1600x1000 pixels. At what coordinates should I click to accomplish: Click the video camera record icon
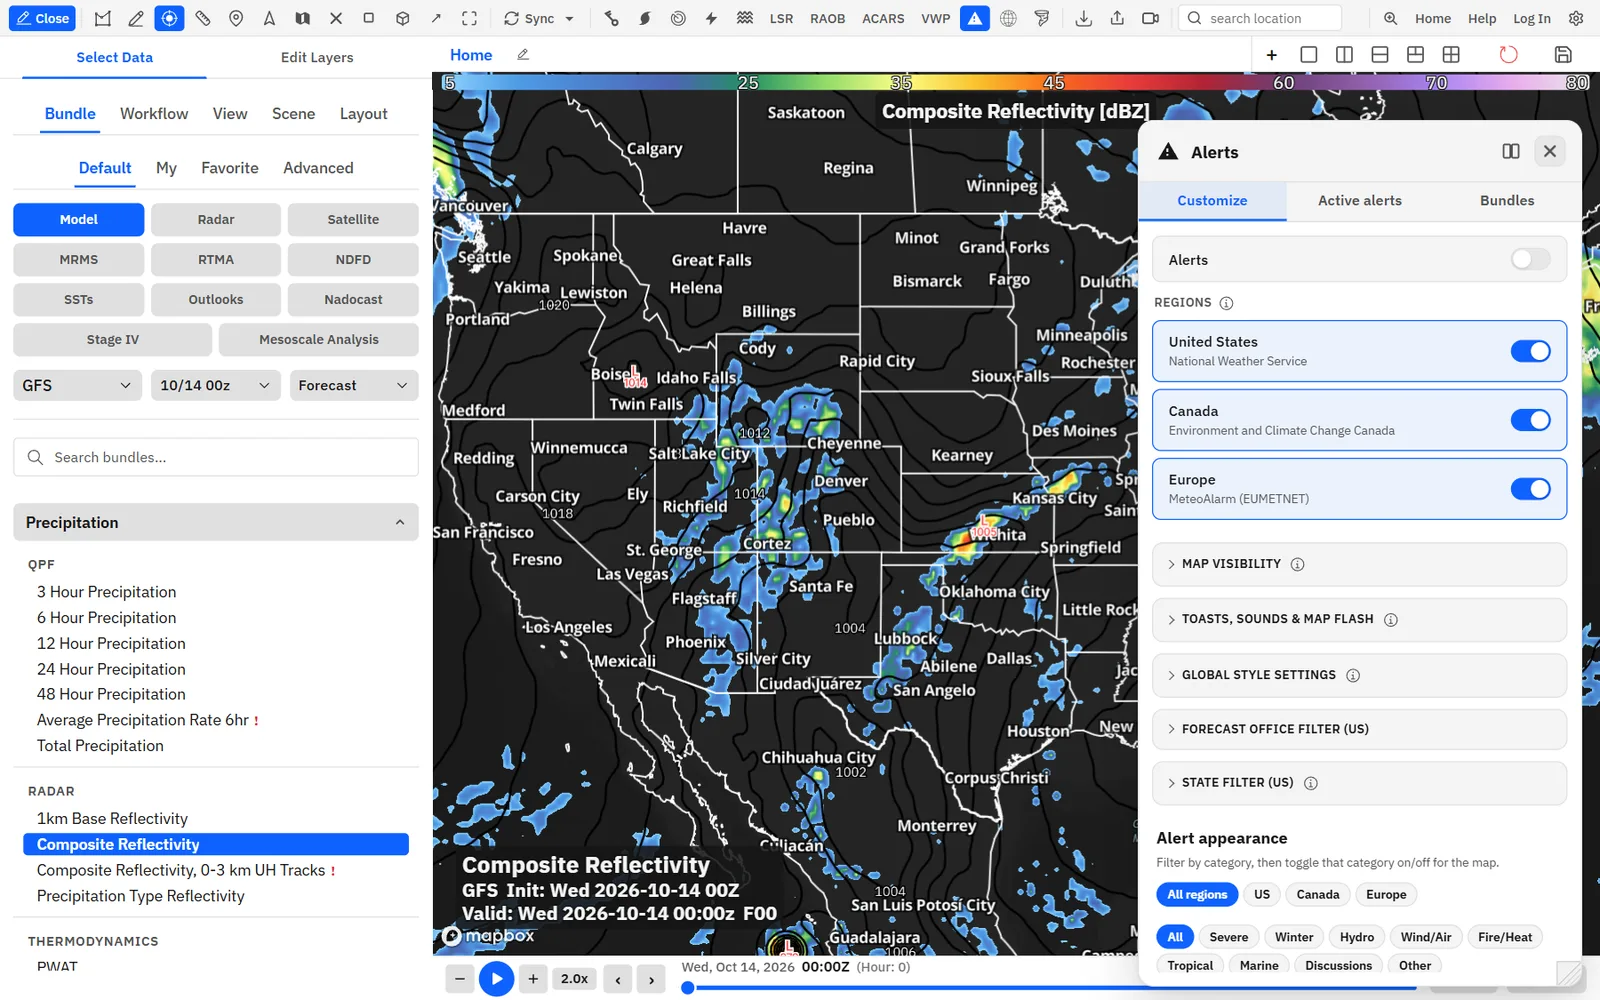pyautogui.click(x=1151, y=18)
